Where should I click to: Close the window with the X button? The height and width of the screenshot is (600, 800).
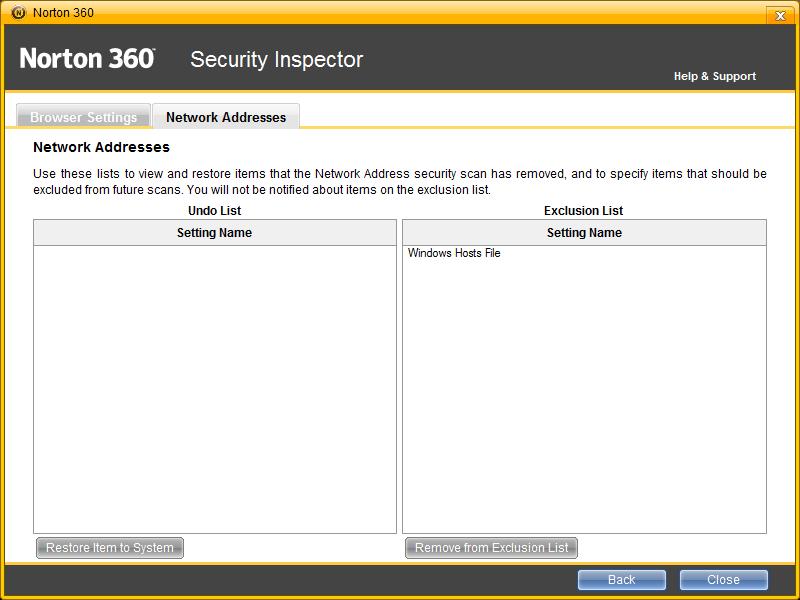[x=779, y=14]
